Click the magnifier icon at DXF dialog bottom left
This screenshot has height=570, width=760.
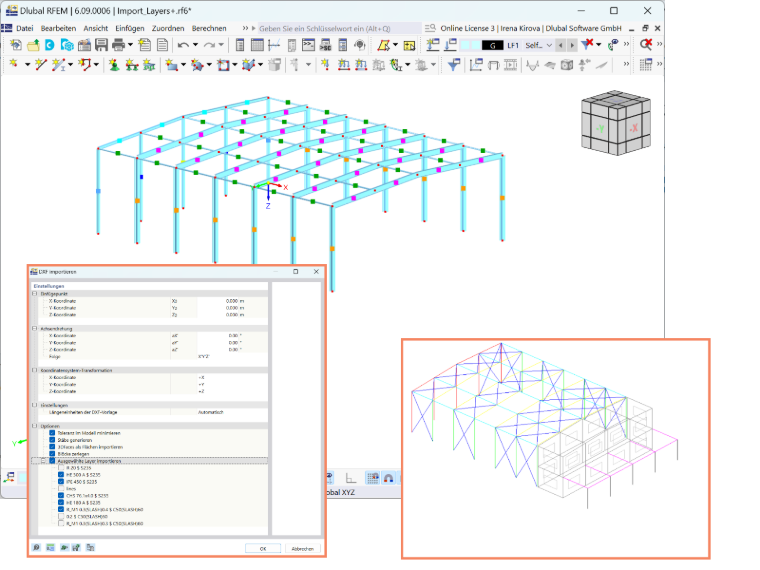[x=36, y=547]
